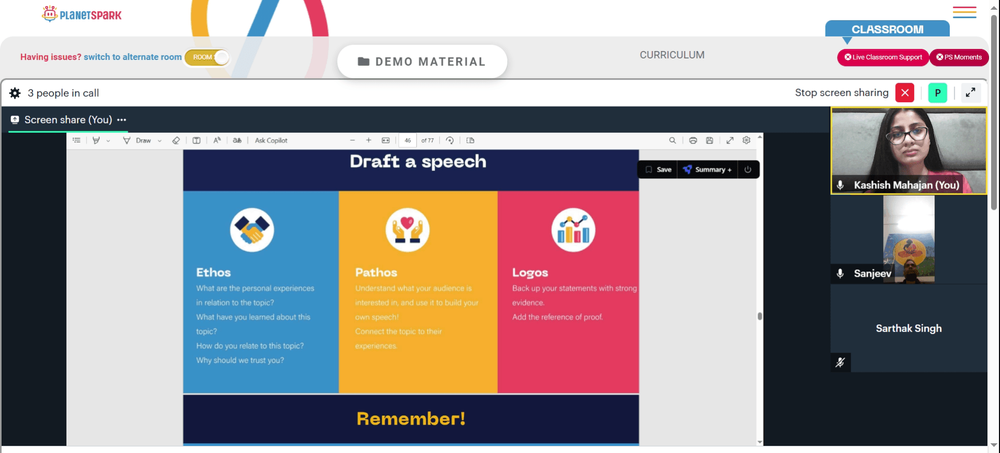The width and height of the screenshot is (1000, 453).
Task: Click 'Why should we trust you?' text
Action: click(240, 360)
